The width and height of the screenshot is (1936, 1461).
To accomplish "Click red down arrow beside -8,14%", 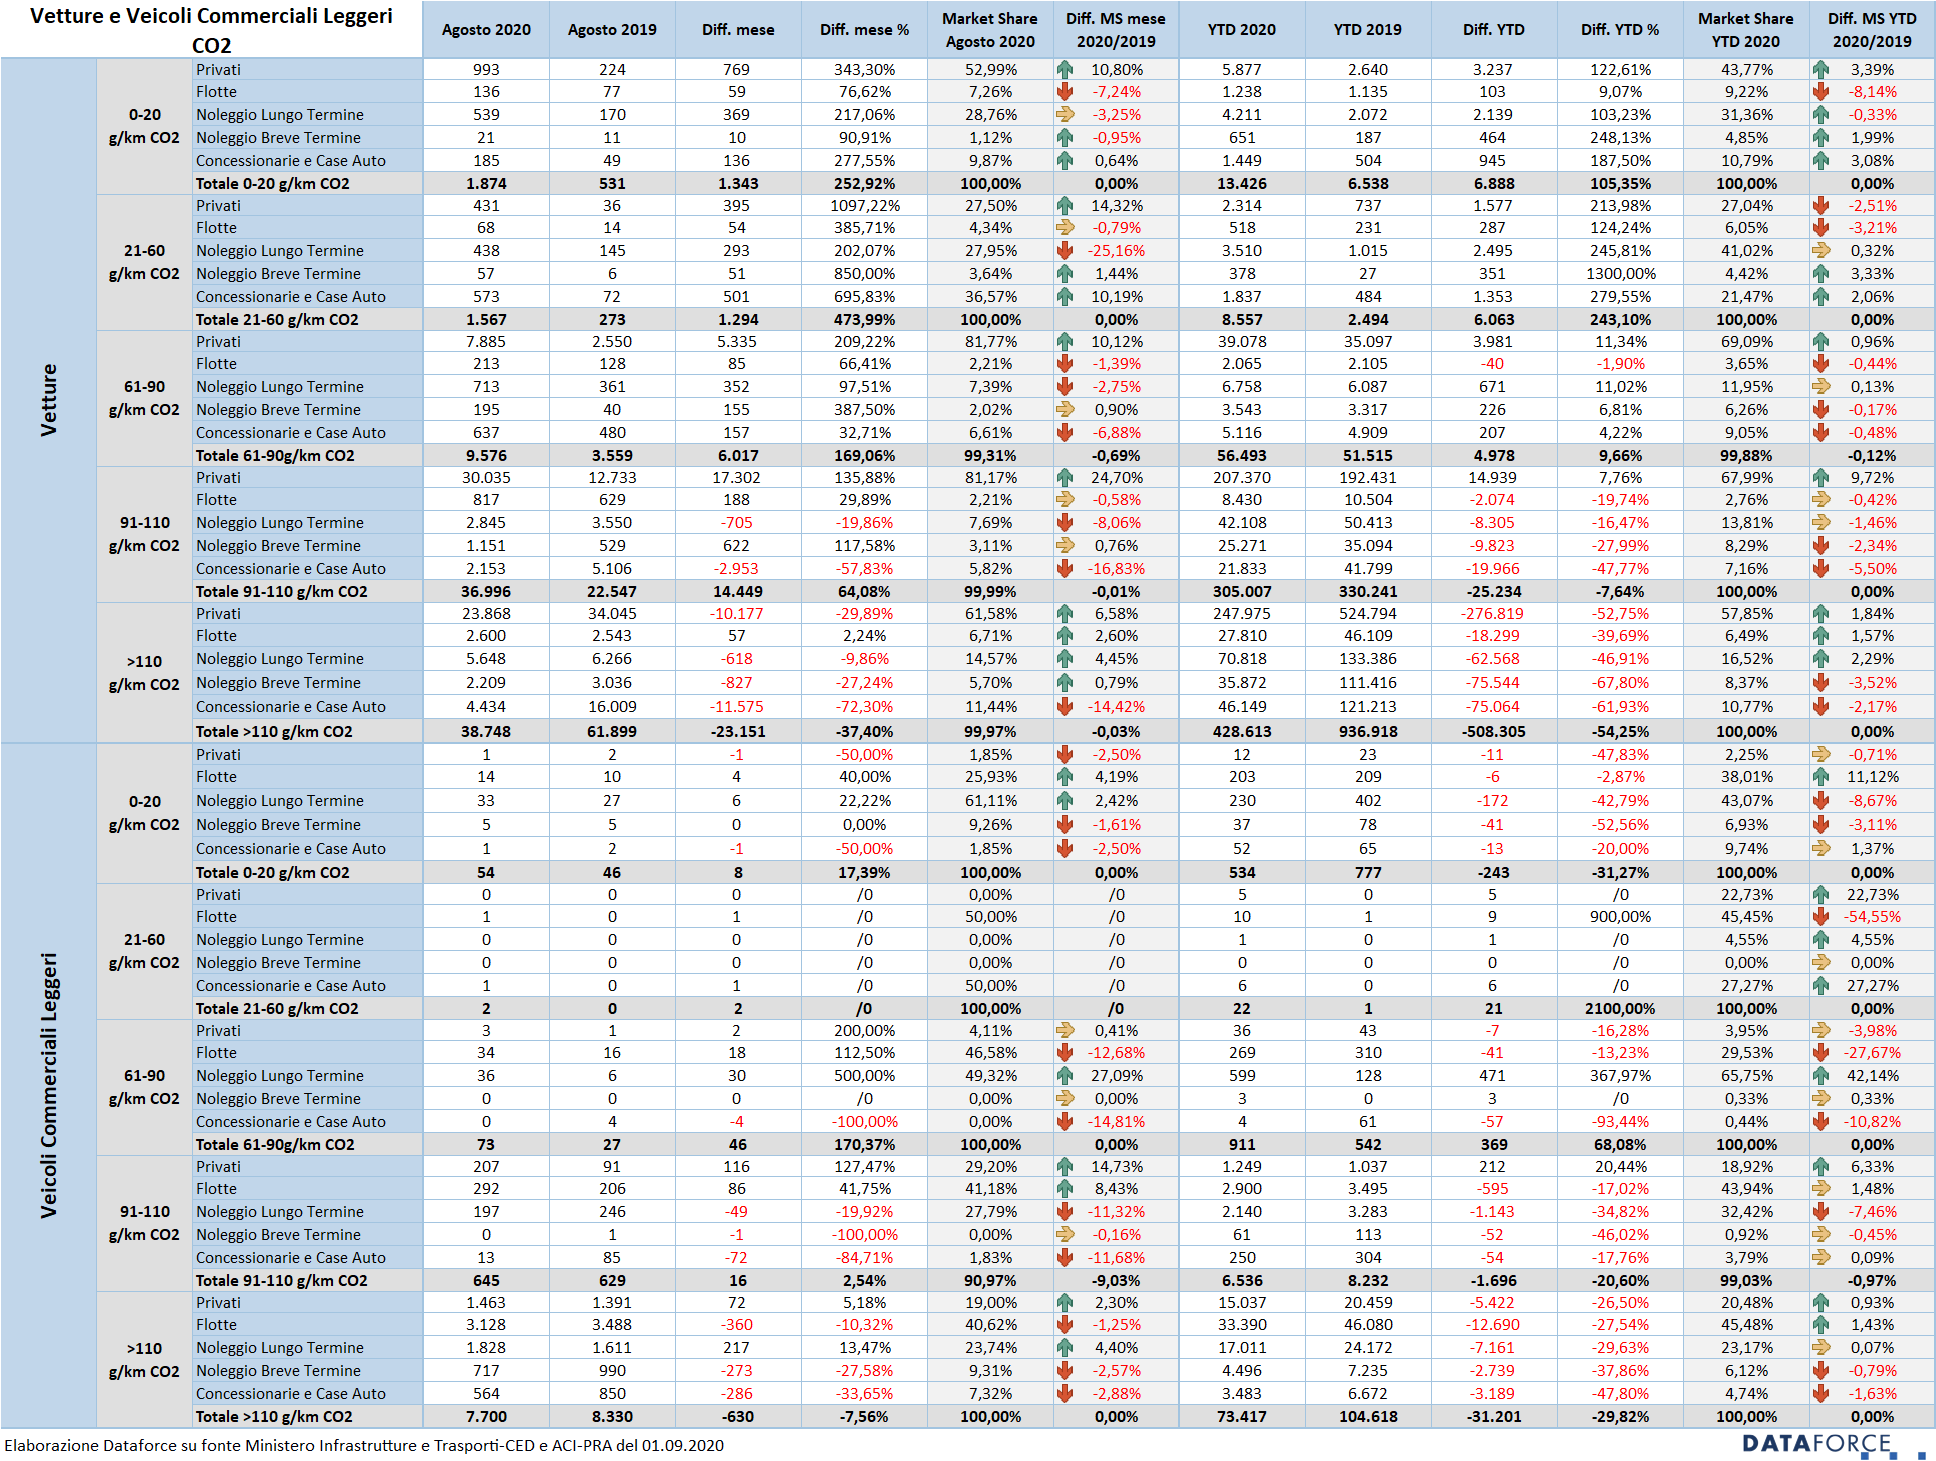I will click(1821, 92).
